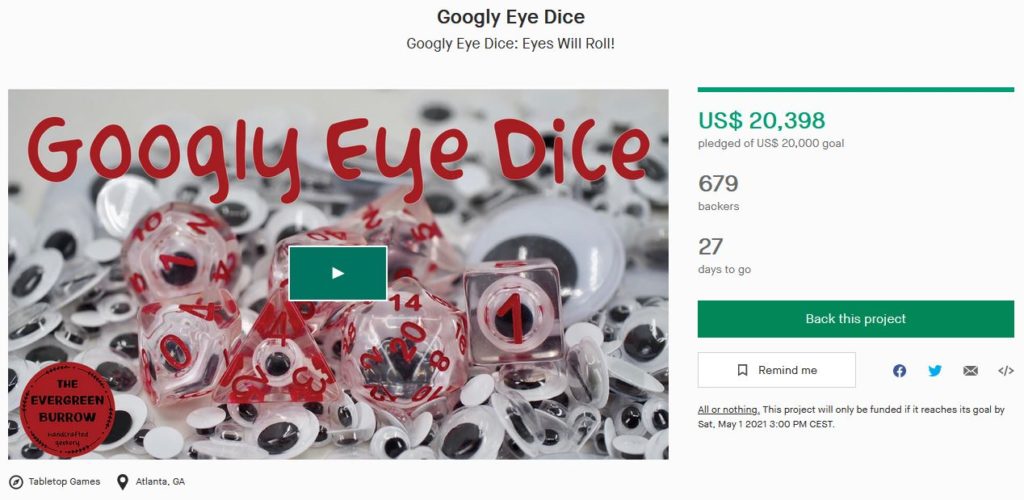1024x500 pixels.
Task: Click the 27 days to go counter
Action: click(x=711, y=247)
